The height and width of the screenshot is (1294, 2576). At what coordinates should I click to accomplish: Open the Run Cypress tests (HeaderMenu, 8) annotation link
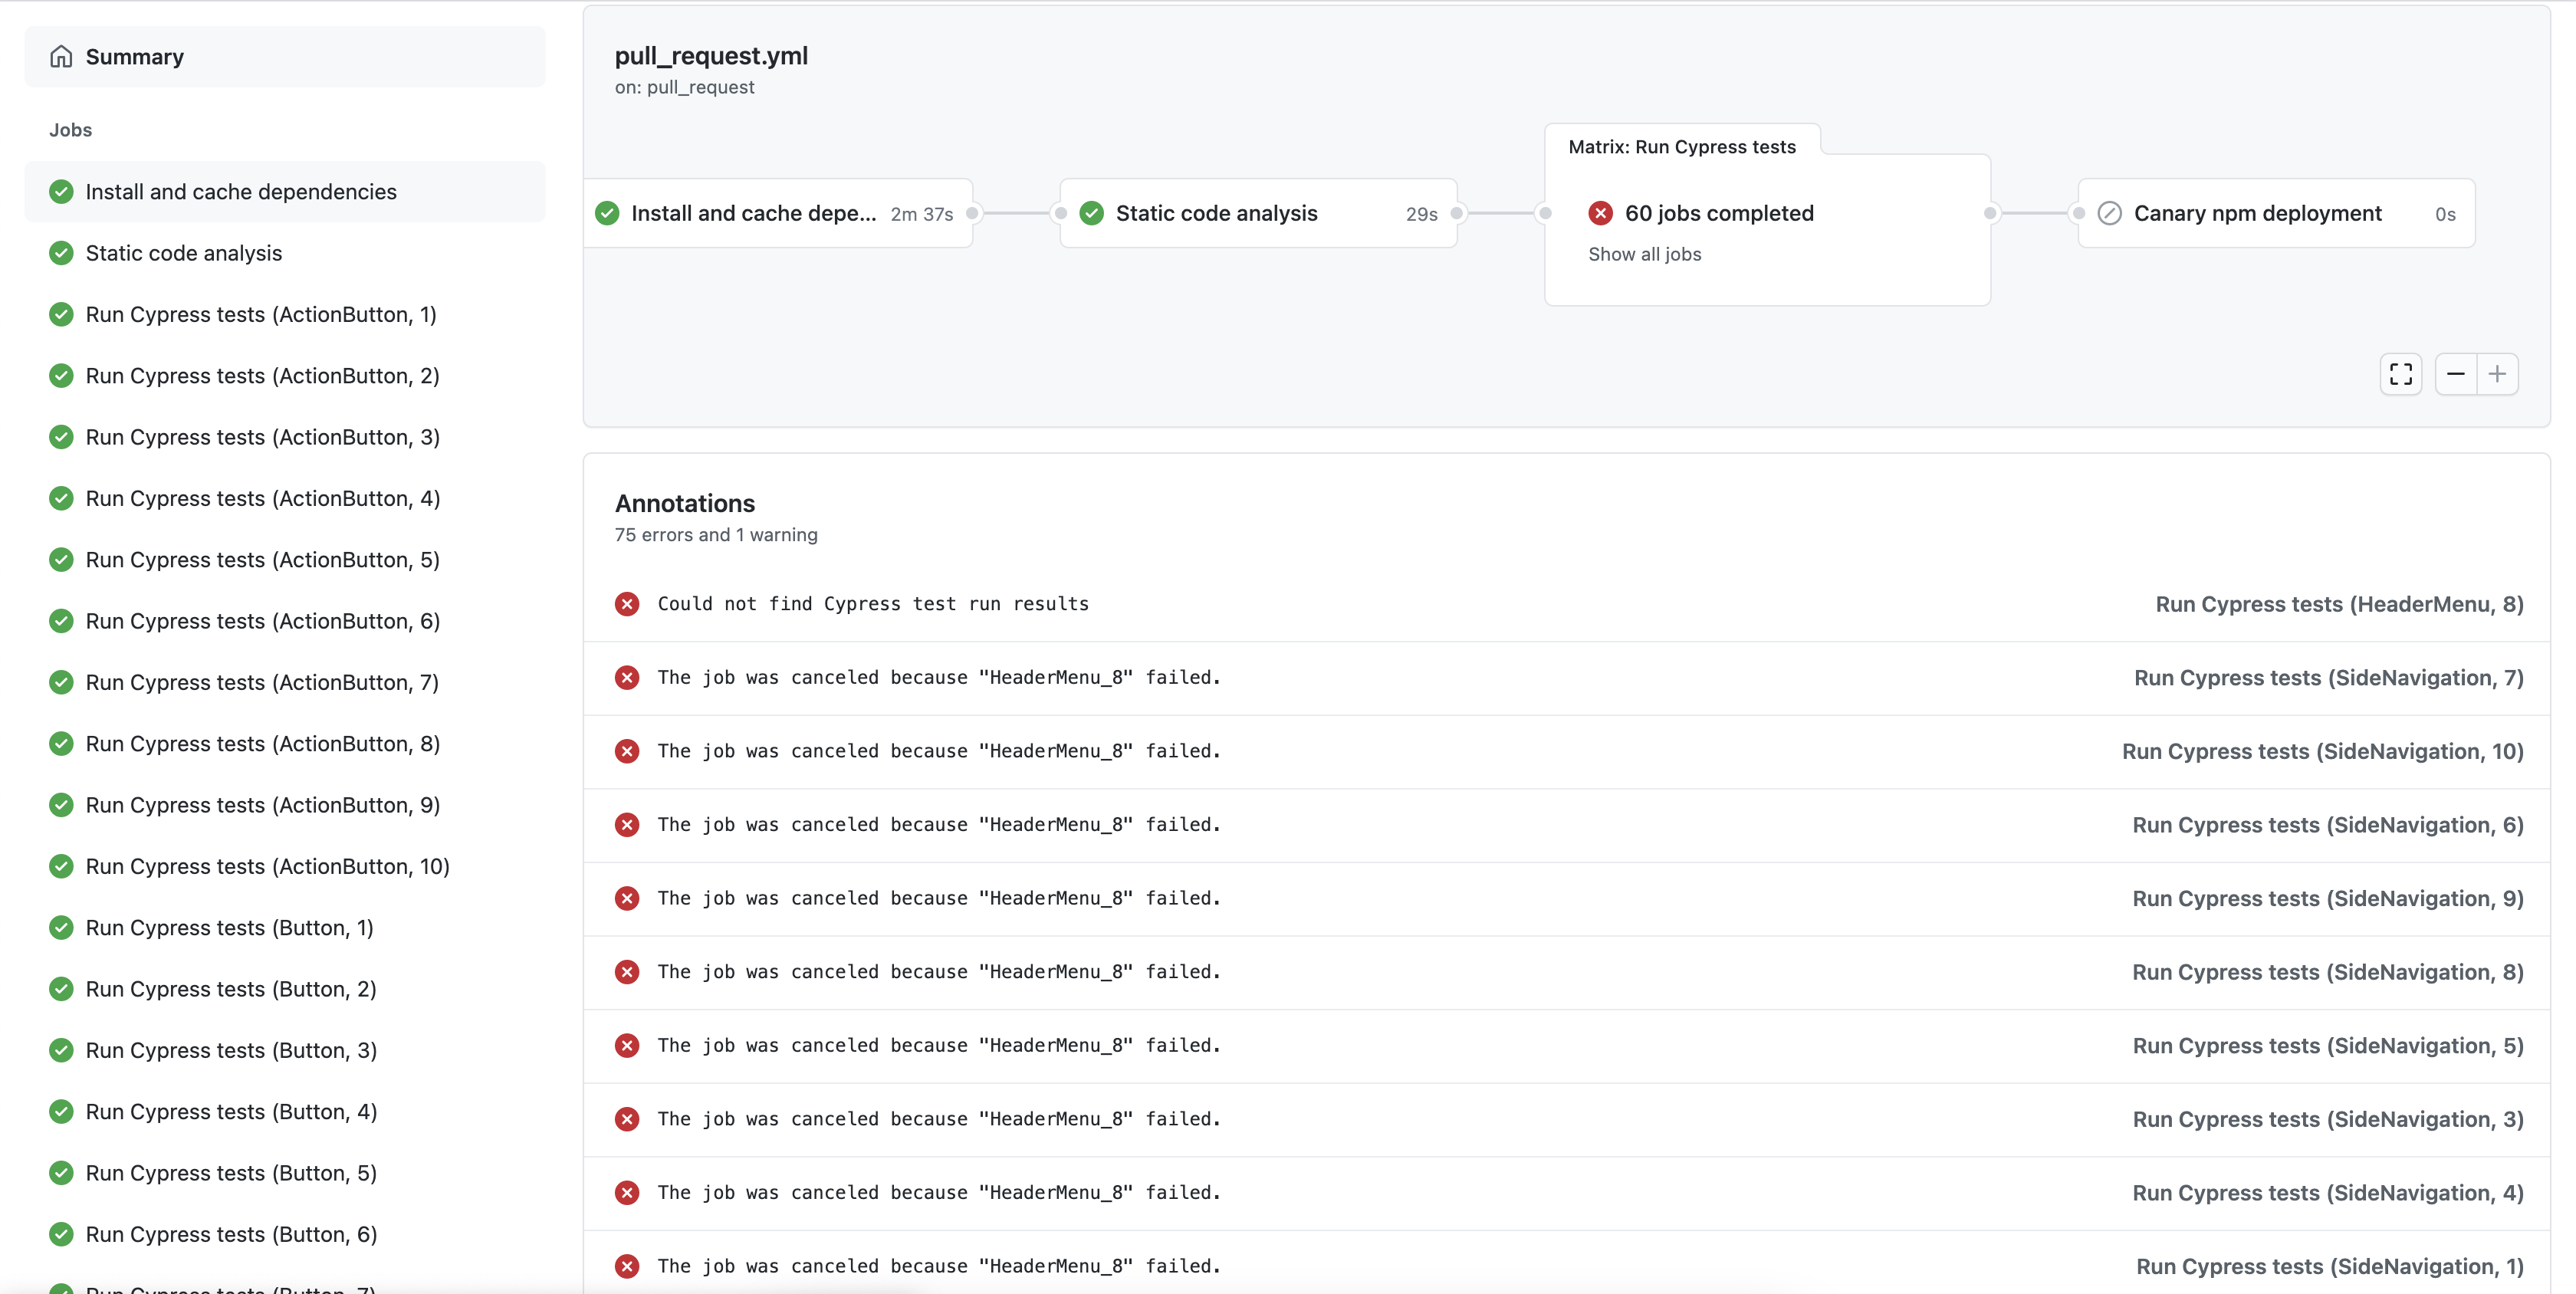2339,604
